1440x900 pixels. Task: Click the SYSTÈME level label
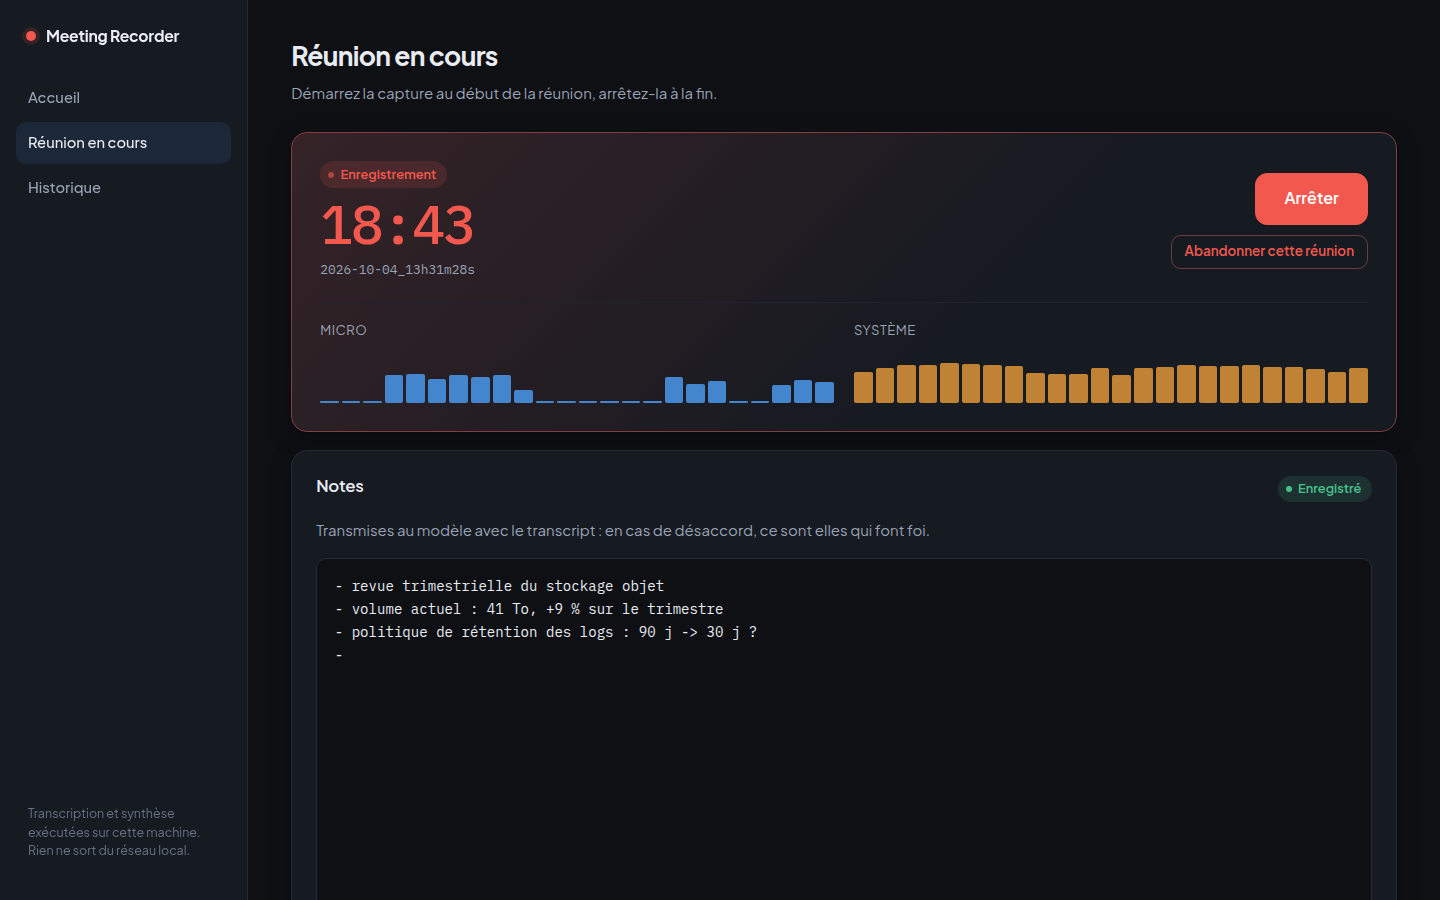pyautogui.click(x=884, y=330)
